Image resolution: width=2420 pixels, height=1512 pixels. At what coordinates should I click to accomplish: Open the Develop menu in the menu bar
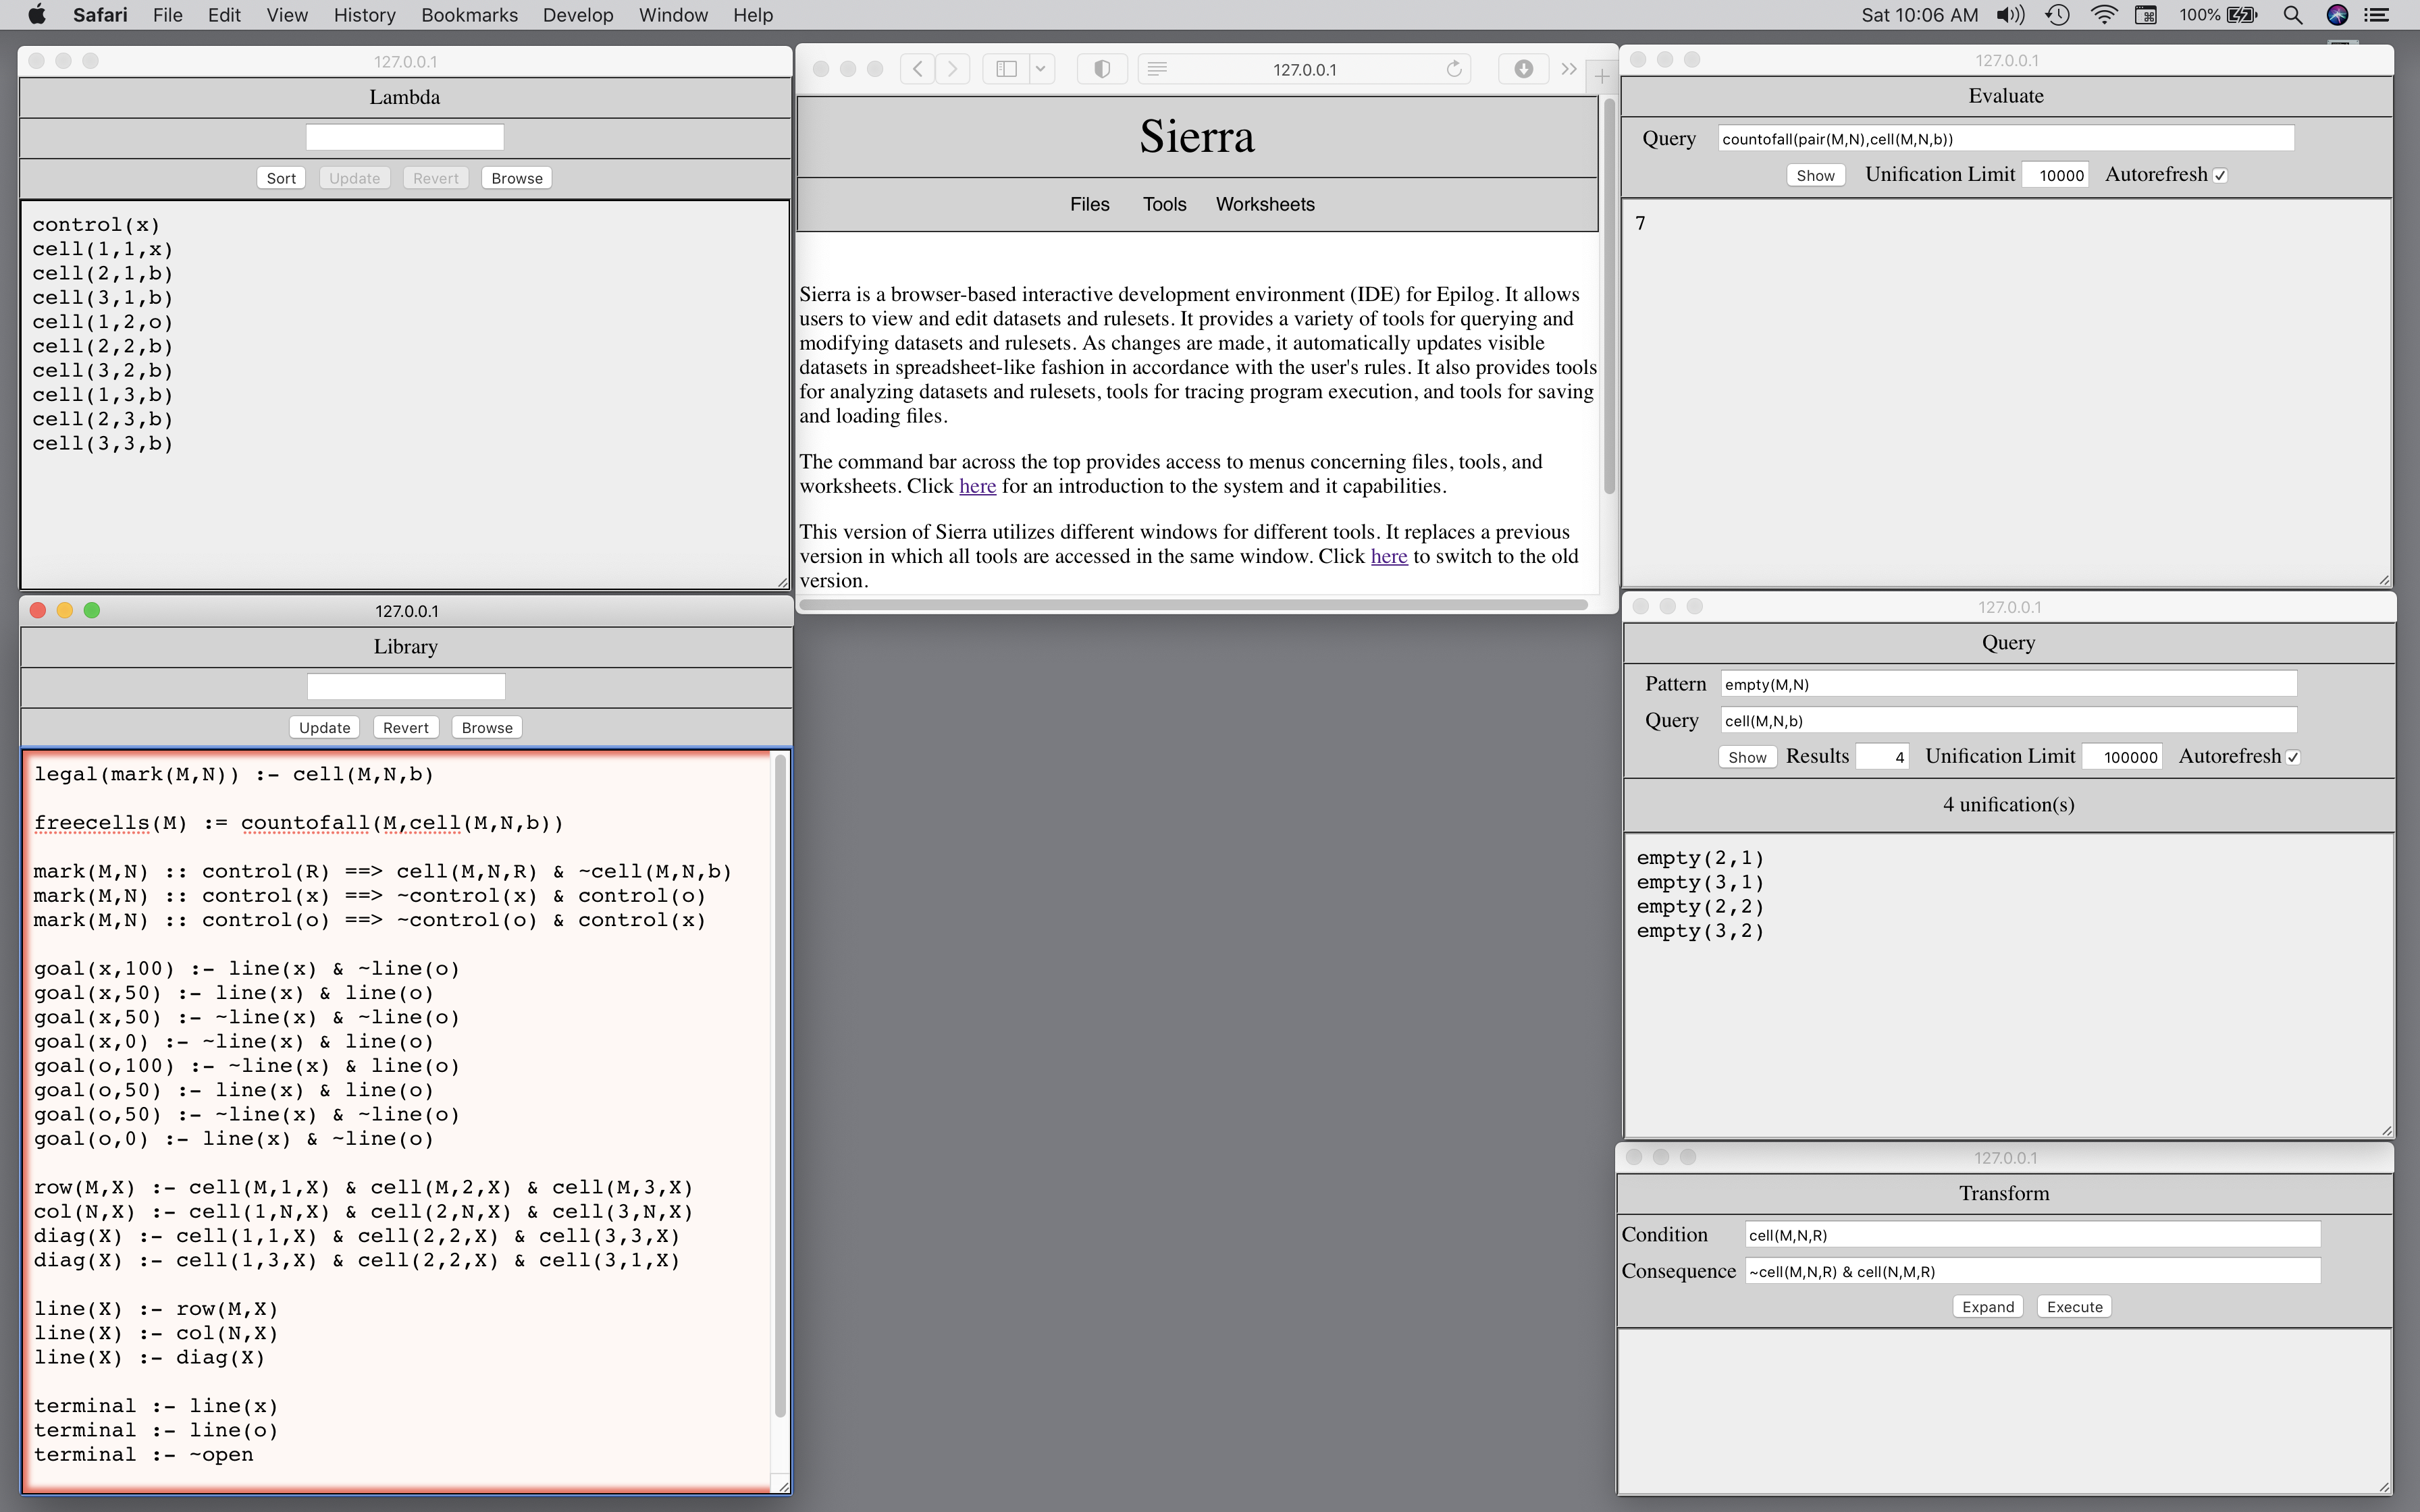(577, 15)
